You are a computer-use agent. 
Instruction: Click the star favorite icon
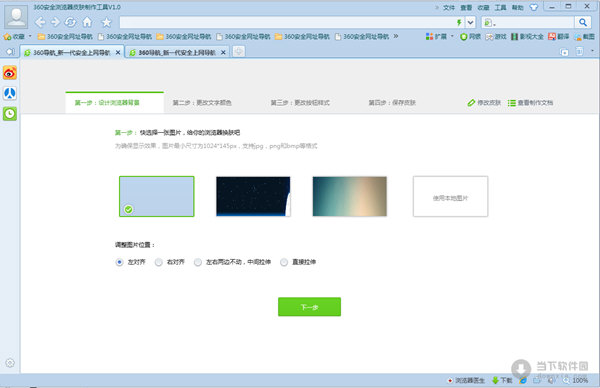106,22
